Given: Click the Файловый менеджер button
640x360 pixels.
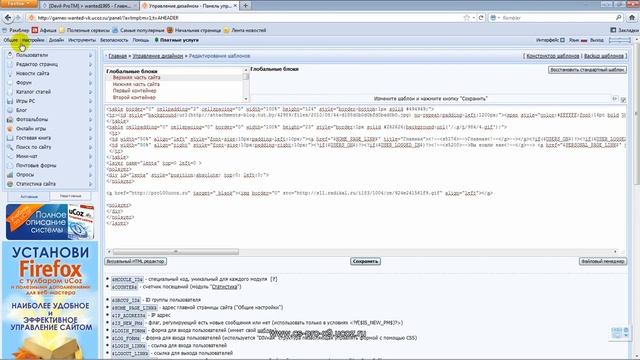Looking at the screenshot, I should (x=602, y=261).
